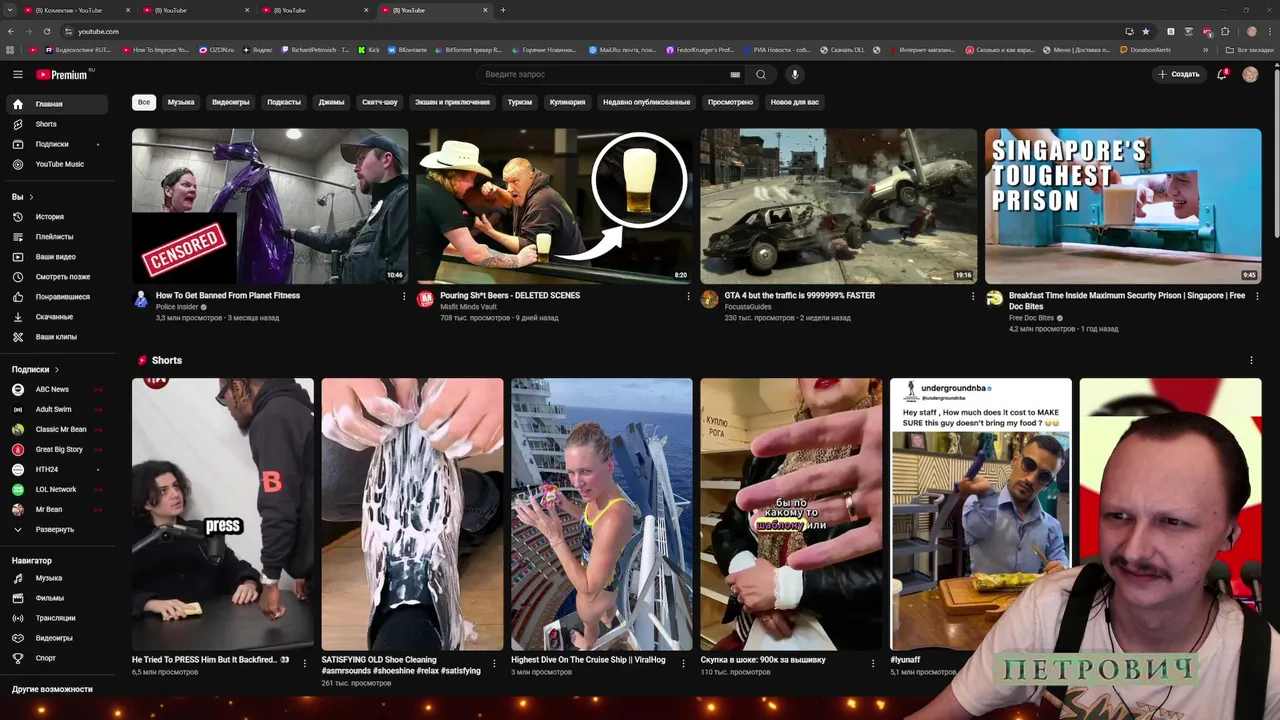This screenshot has width=1280, height=720.
Task: Open YouTube Music in the sidebar
Action: [x=56, y=164]
